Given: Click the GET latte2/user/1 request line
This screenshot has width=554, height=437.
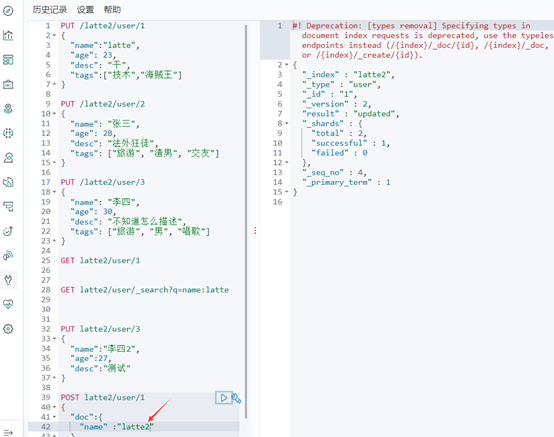Looking at the screenshot, I should [100, 261].
